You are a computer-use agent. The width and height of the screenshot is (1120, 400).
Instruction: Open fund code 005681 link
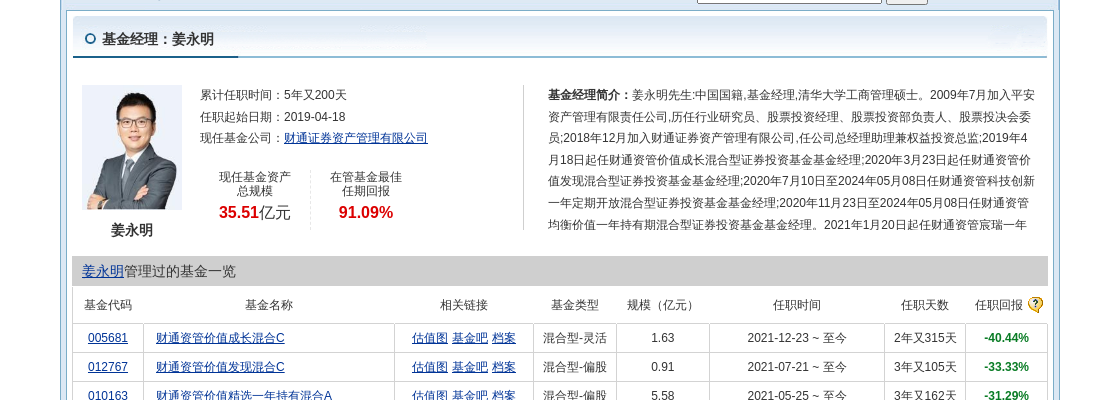pos(108,338)
